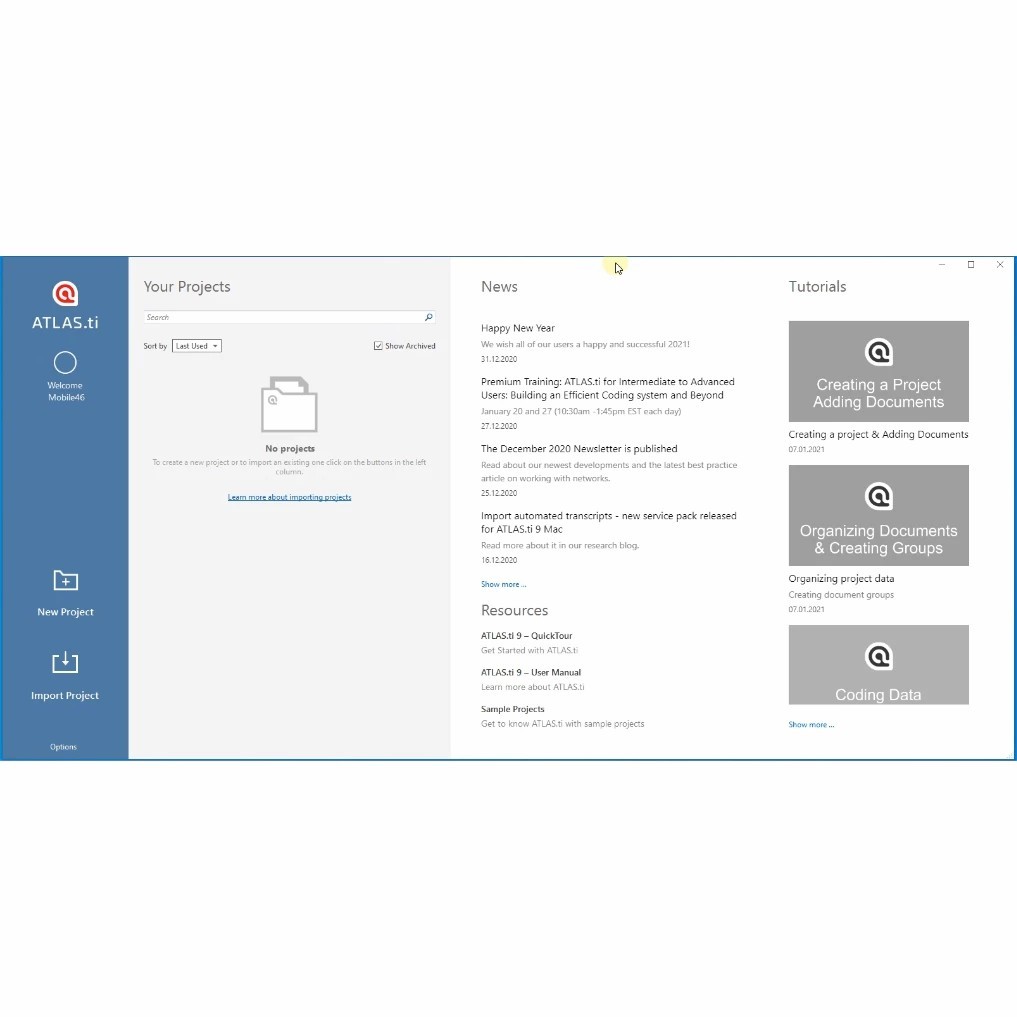1017x1017 pixels.
Task: Click the empty folder icon above No projects
Action: 289,403
